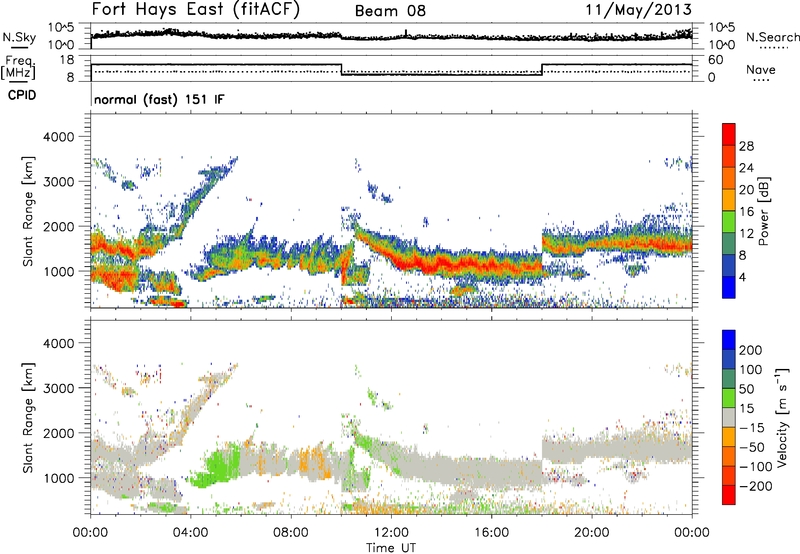This screenshot has width=800, height=554.
Task: Click the frequency step-down at 10:00 UT
Action: tap(341, 69)
